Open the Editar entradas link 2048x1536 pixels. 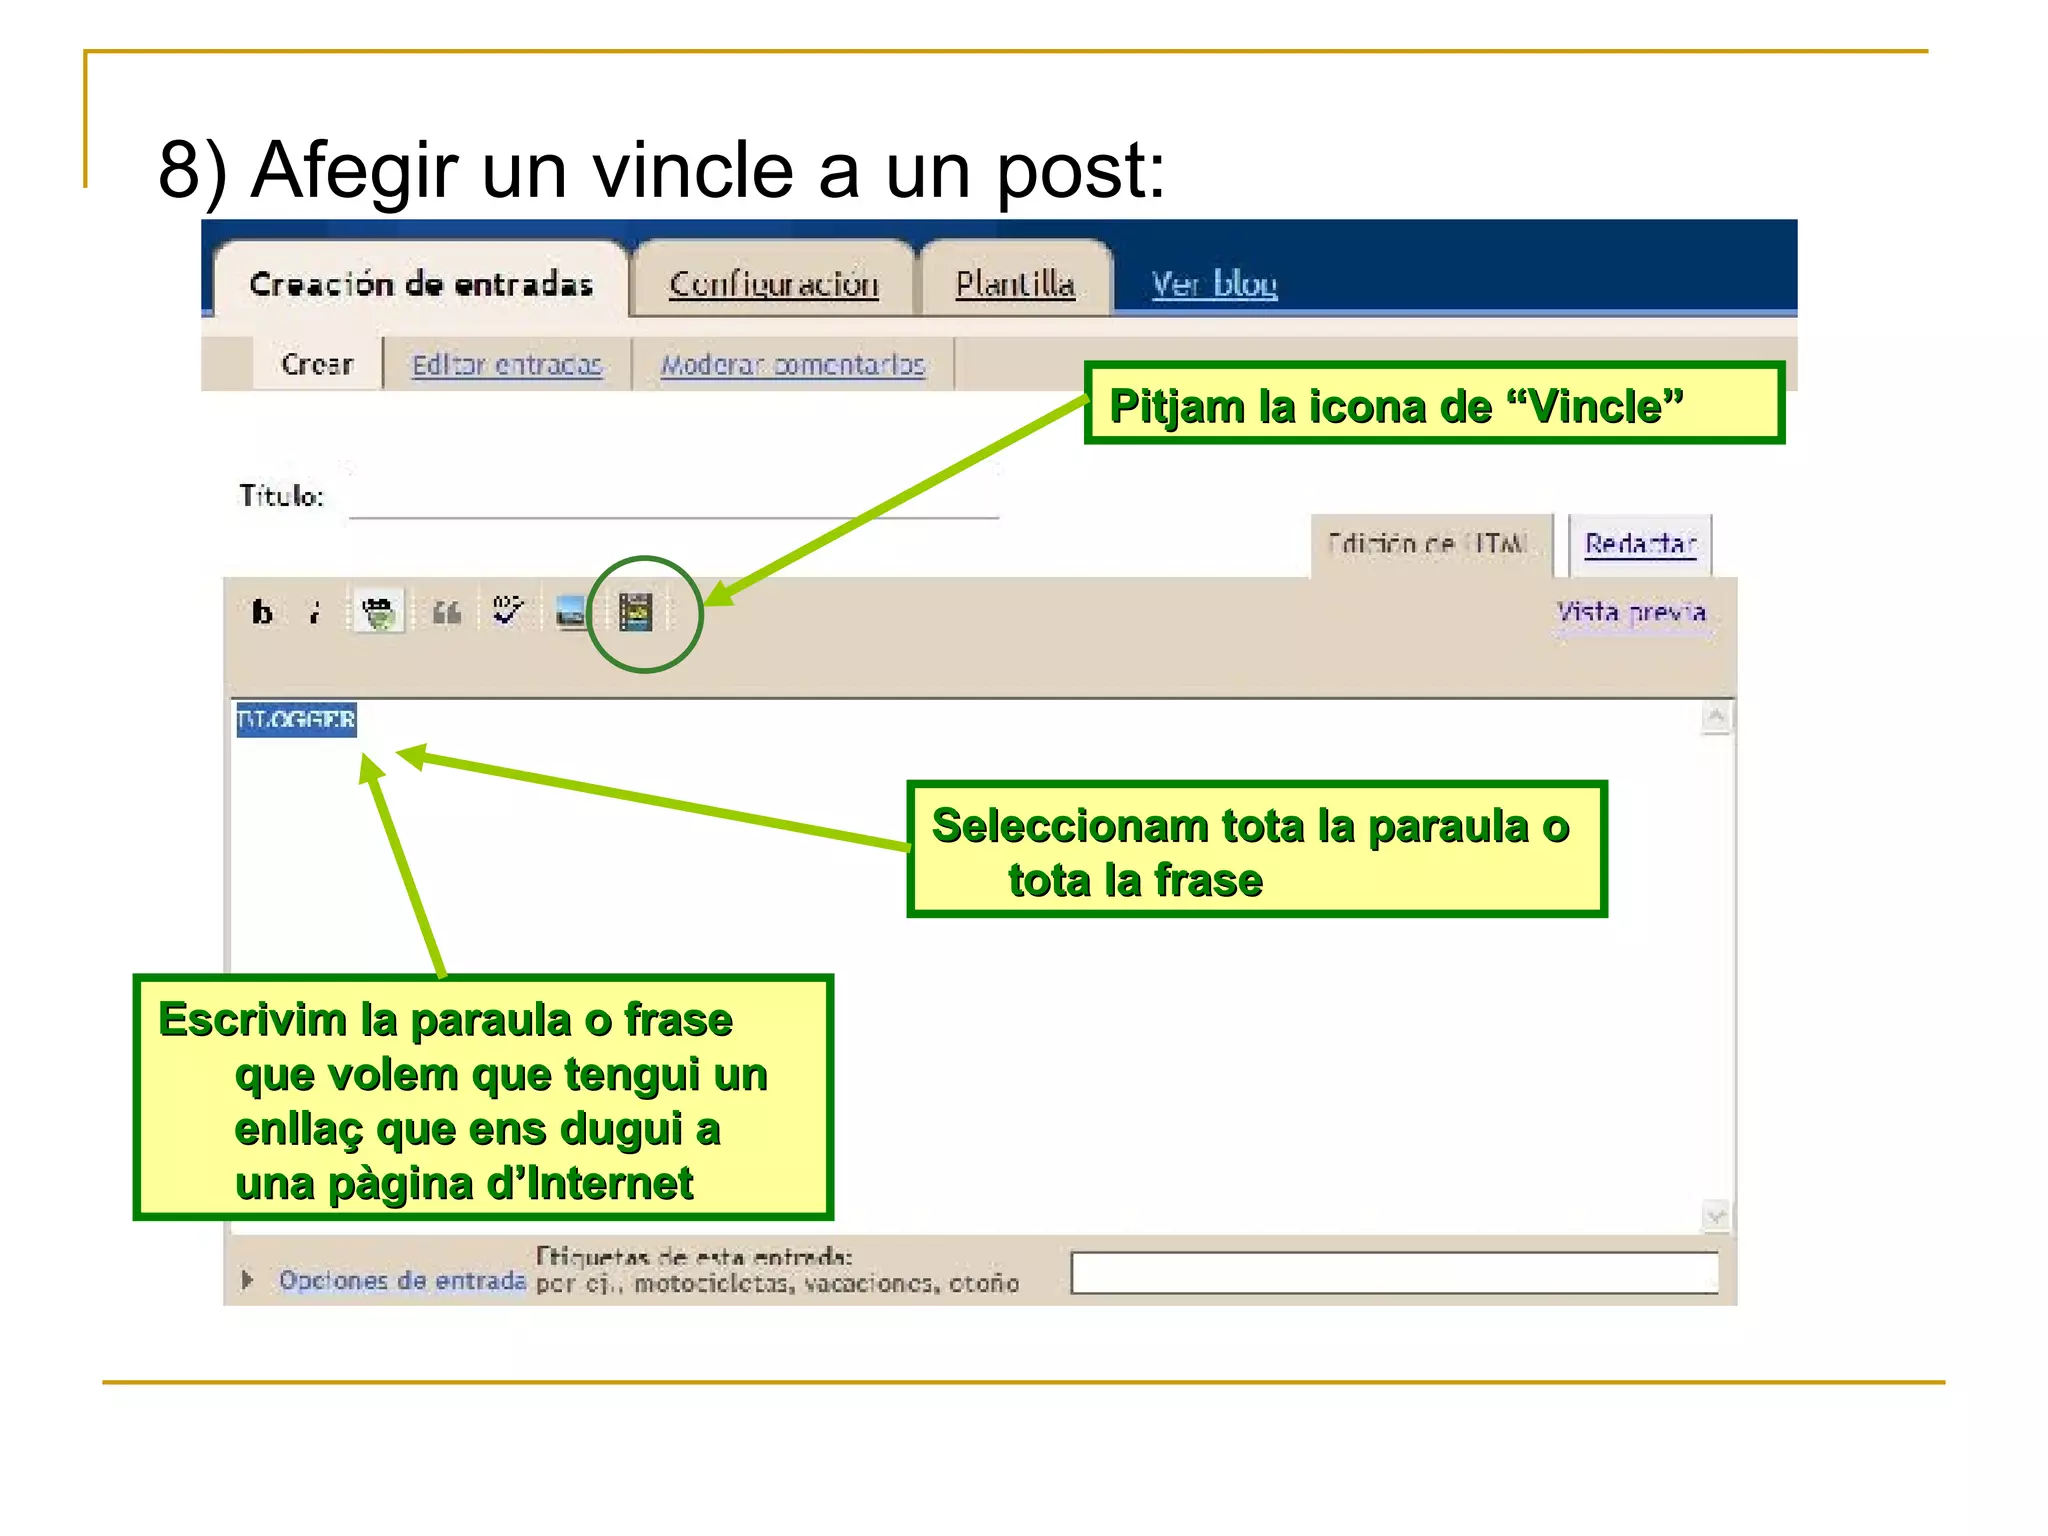point(507,365)
